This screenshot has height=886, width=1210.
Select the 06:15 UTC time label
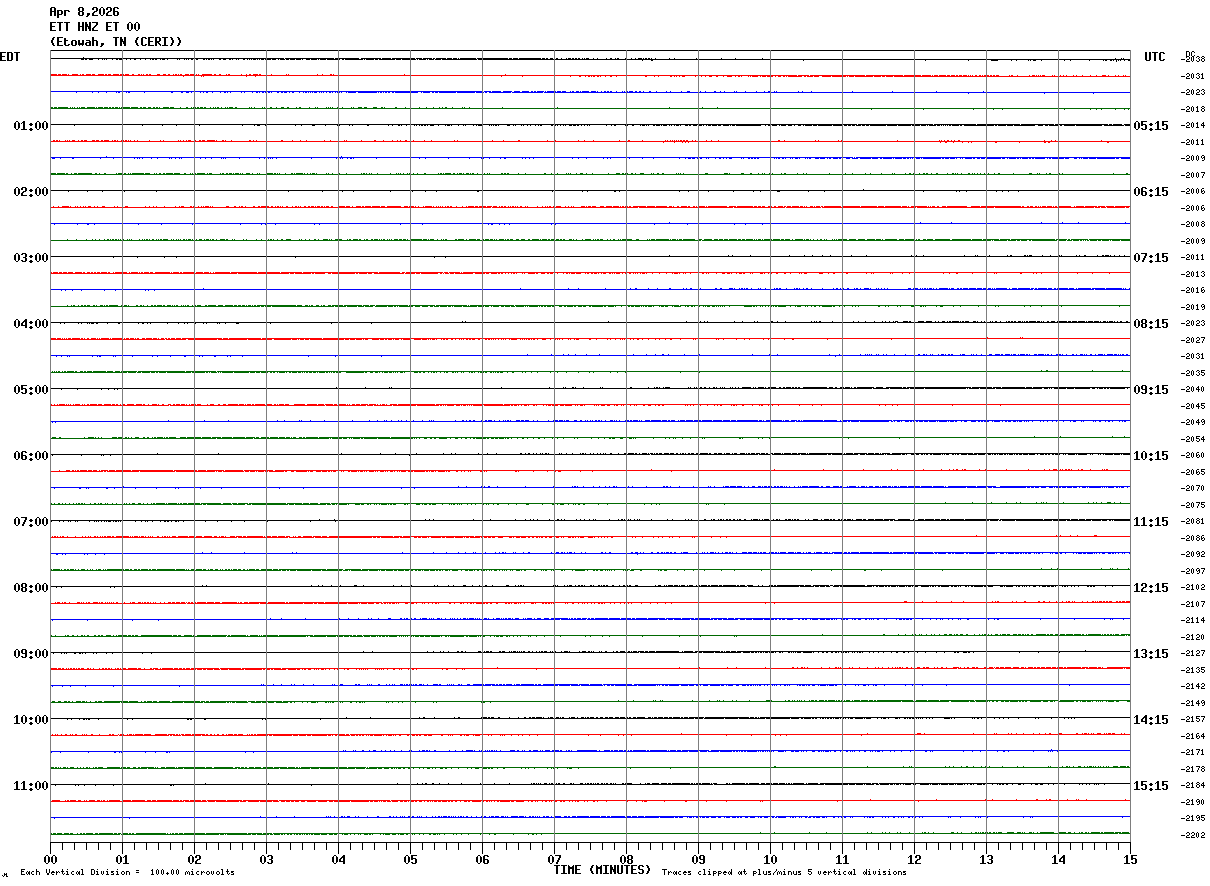(x=1150, y=192)
